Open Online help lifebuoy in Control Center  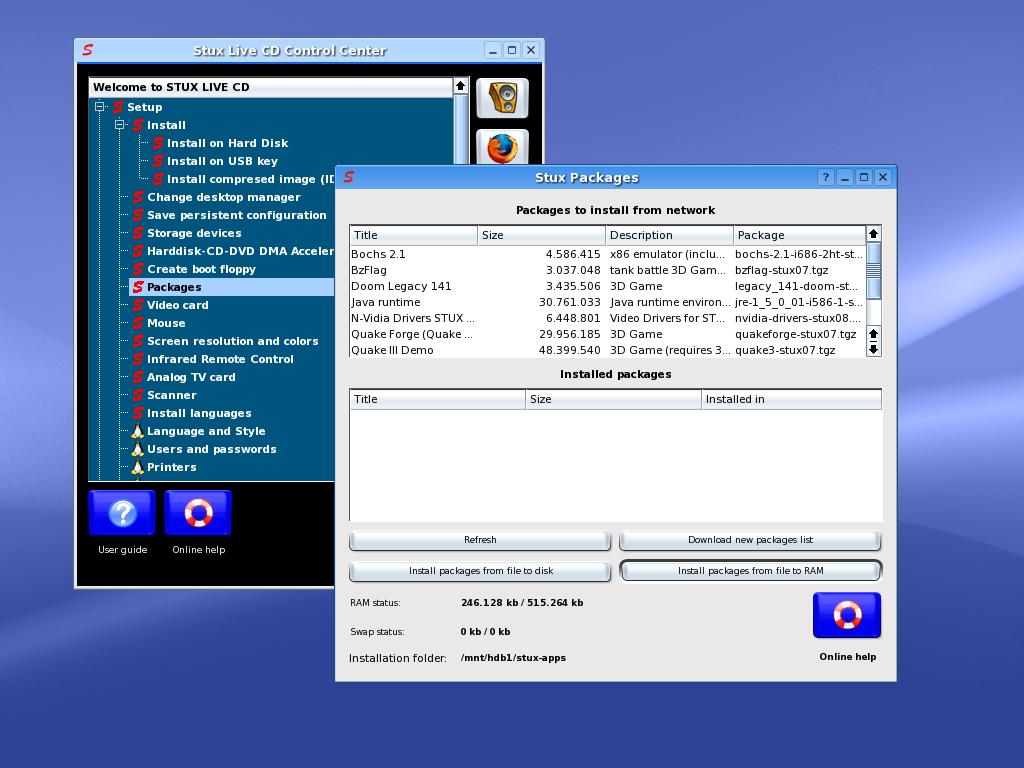click(199, 513)
